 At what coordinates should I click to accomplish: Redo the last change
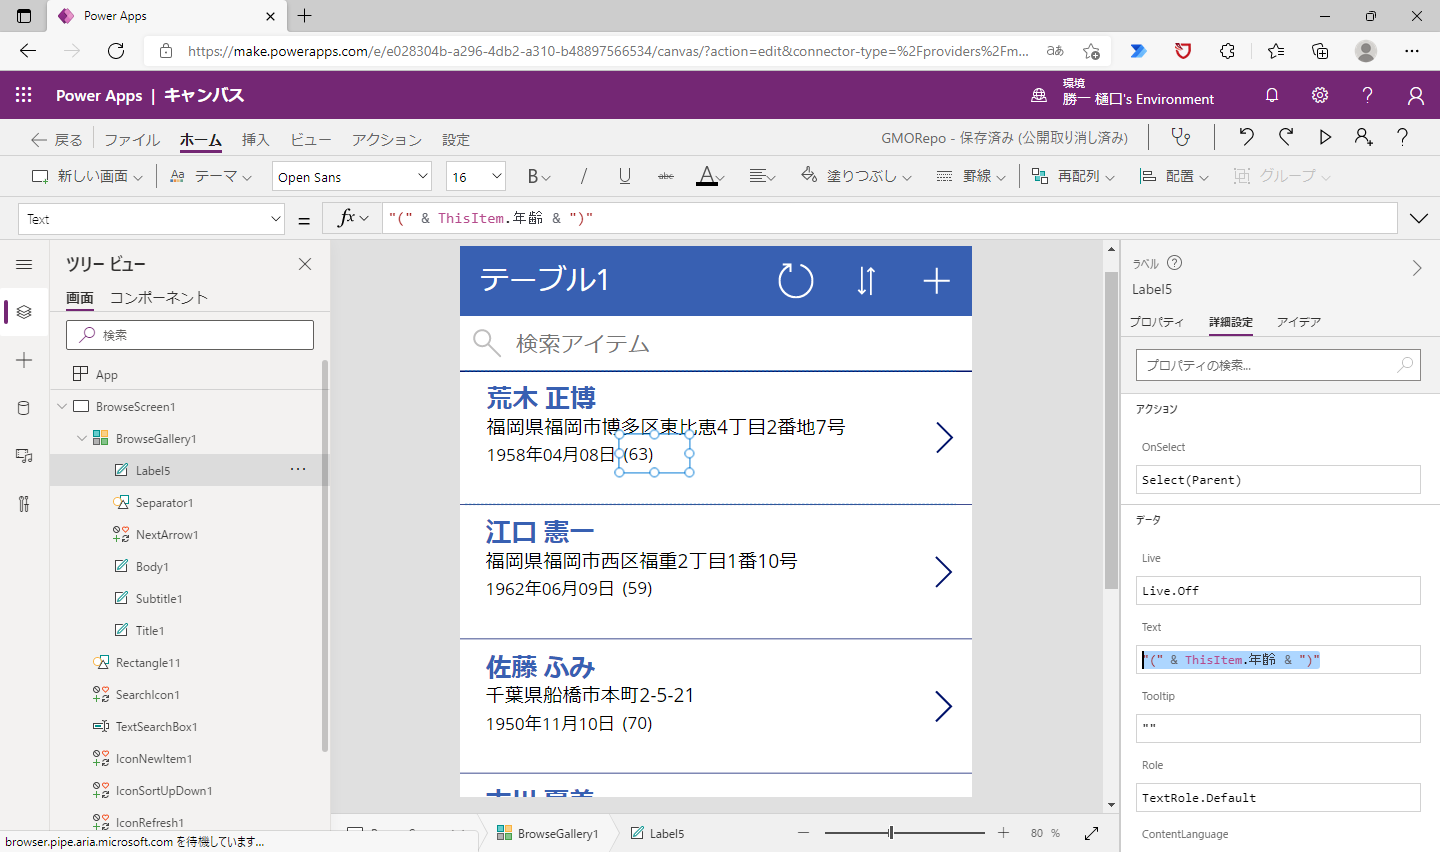pos(1286,137)
